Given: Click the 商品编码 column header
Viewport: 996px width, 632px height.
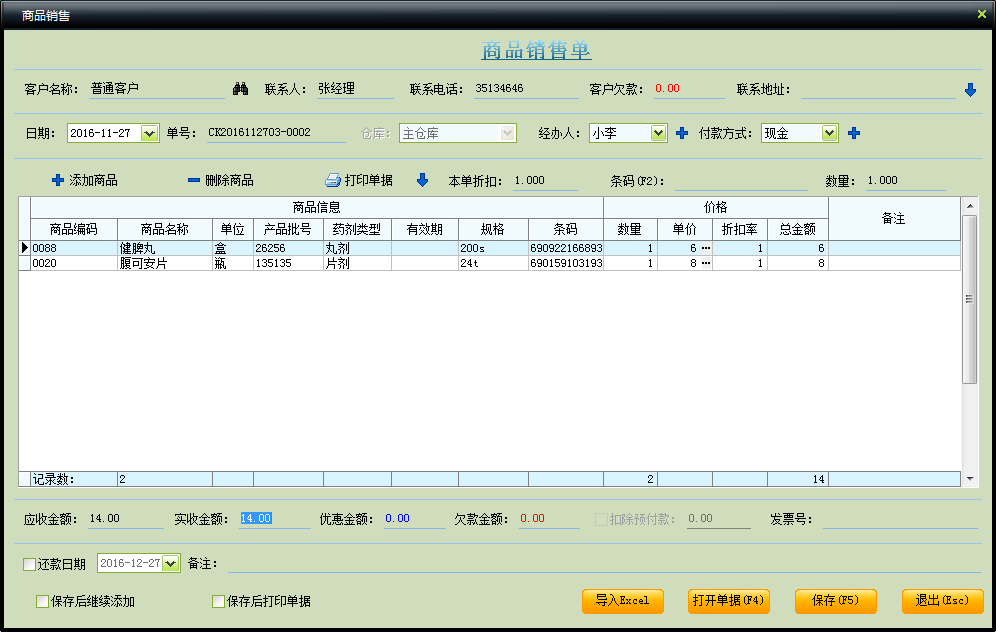Looking at the screenshot, I should (x=74, y=229).
